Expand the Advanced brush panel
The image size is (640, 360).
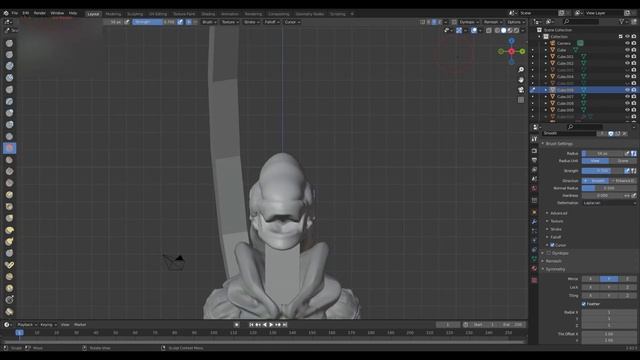(558, 213)
